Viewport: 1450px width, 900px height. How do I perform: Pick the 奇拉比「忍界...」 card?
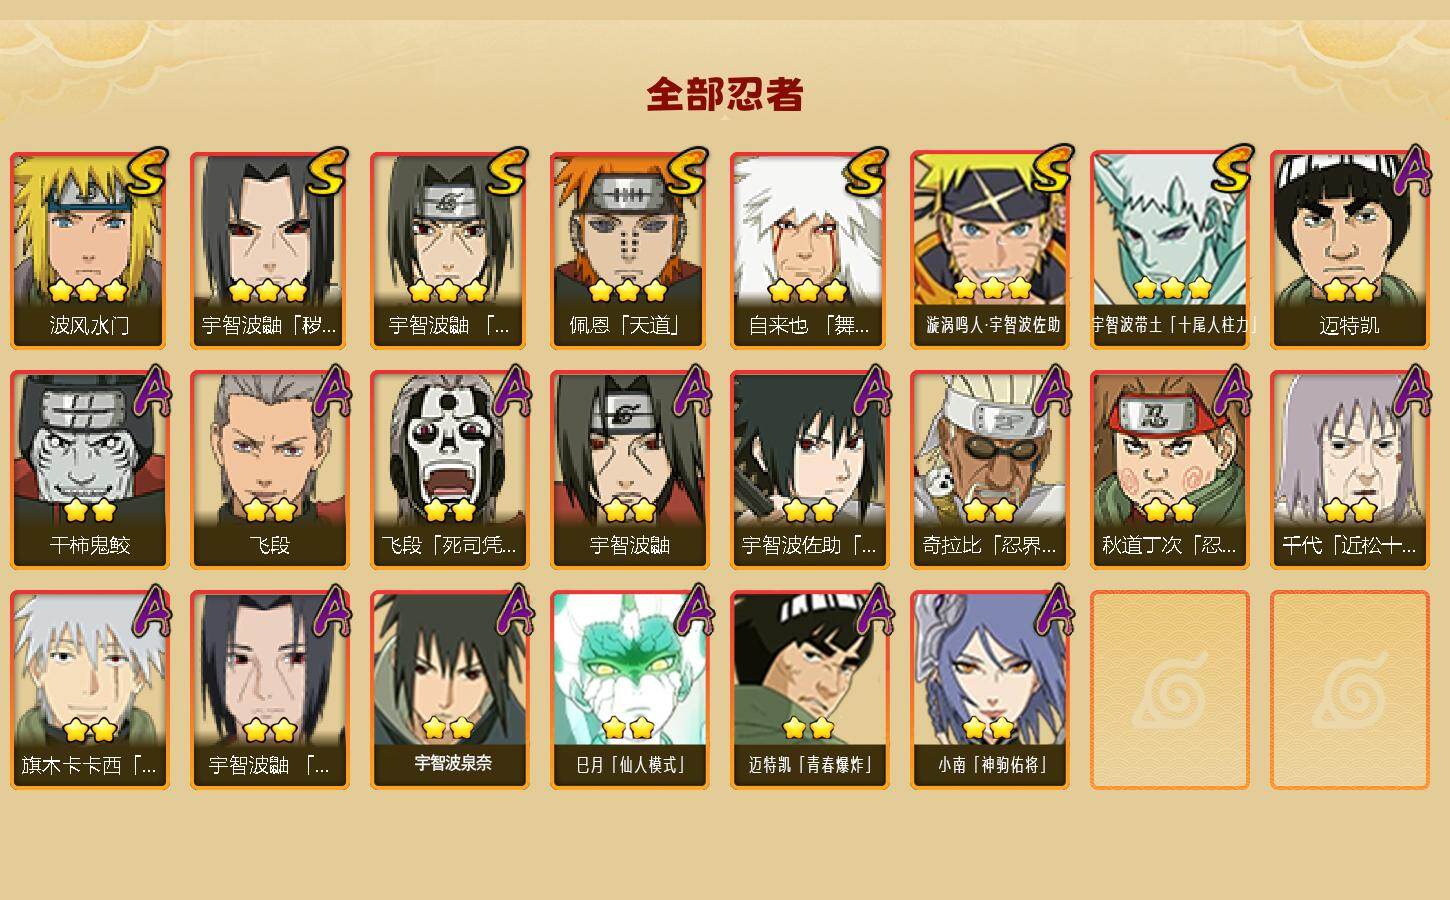click(990, 470)
